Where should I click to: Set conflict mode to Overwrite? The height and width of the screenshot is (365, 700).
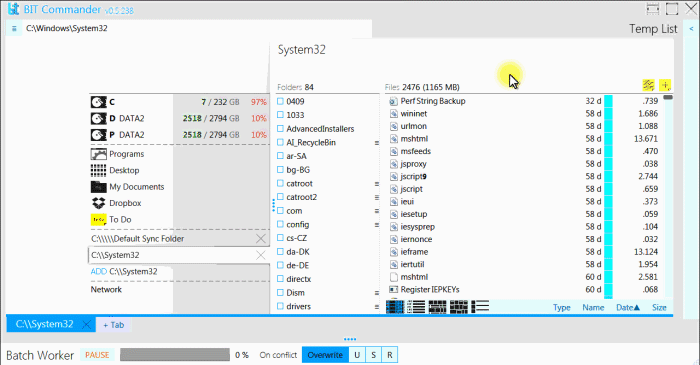(325, 355)
